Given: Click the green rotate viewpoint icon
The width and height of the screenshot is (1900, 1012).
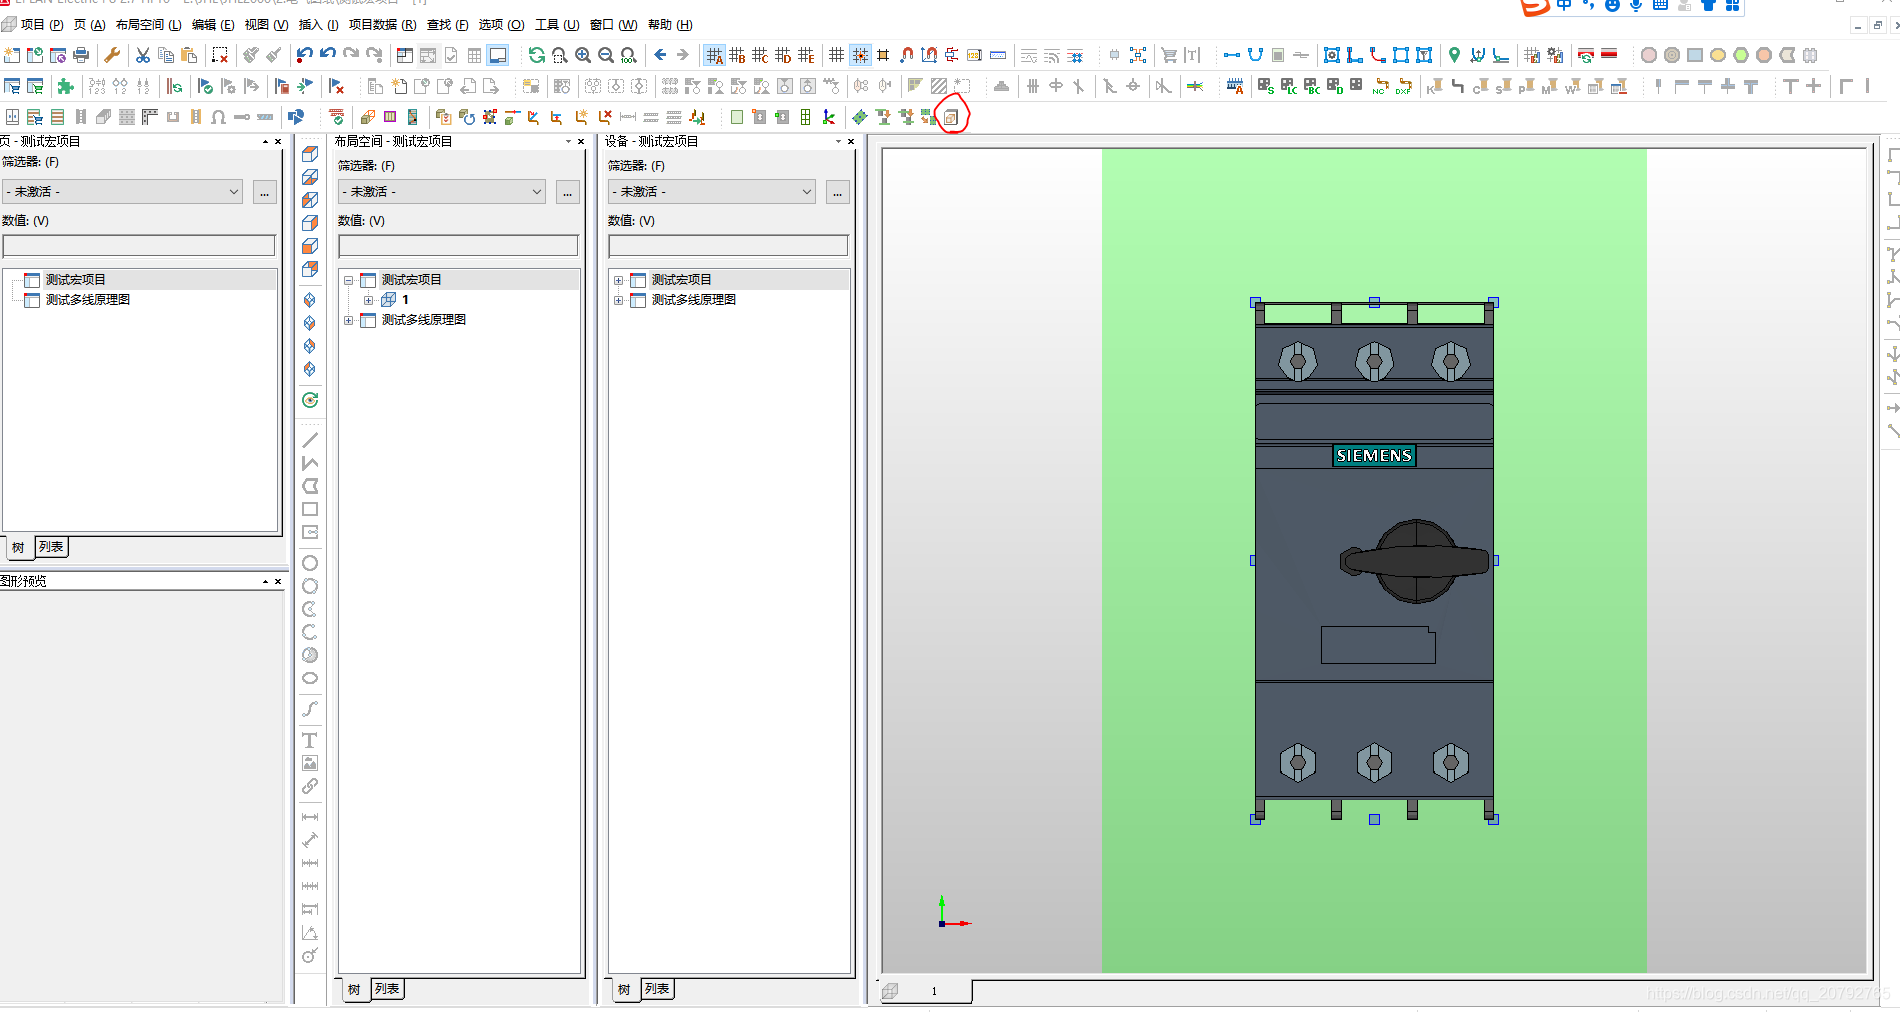Looking at the screenshot, I should click(x=310, y=400).
